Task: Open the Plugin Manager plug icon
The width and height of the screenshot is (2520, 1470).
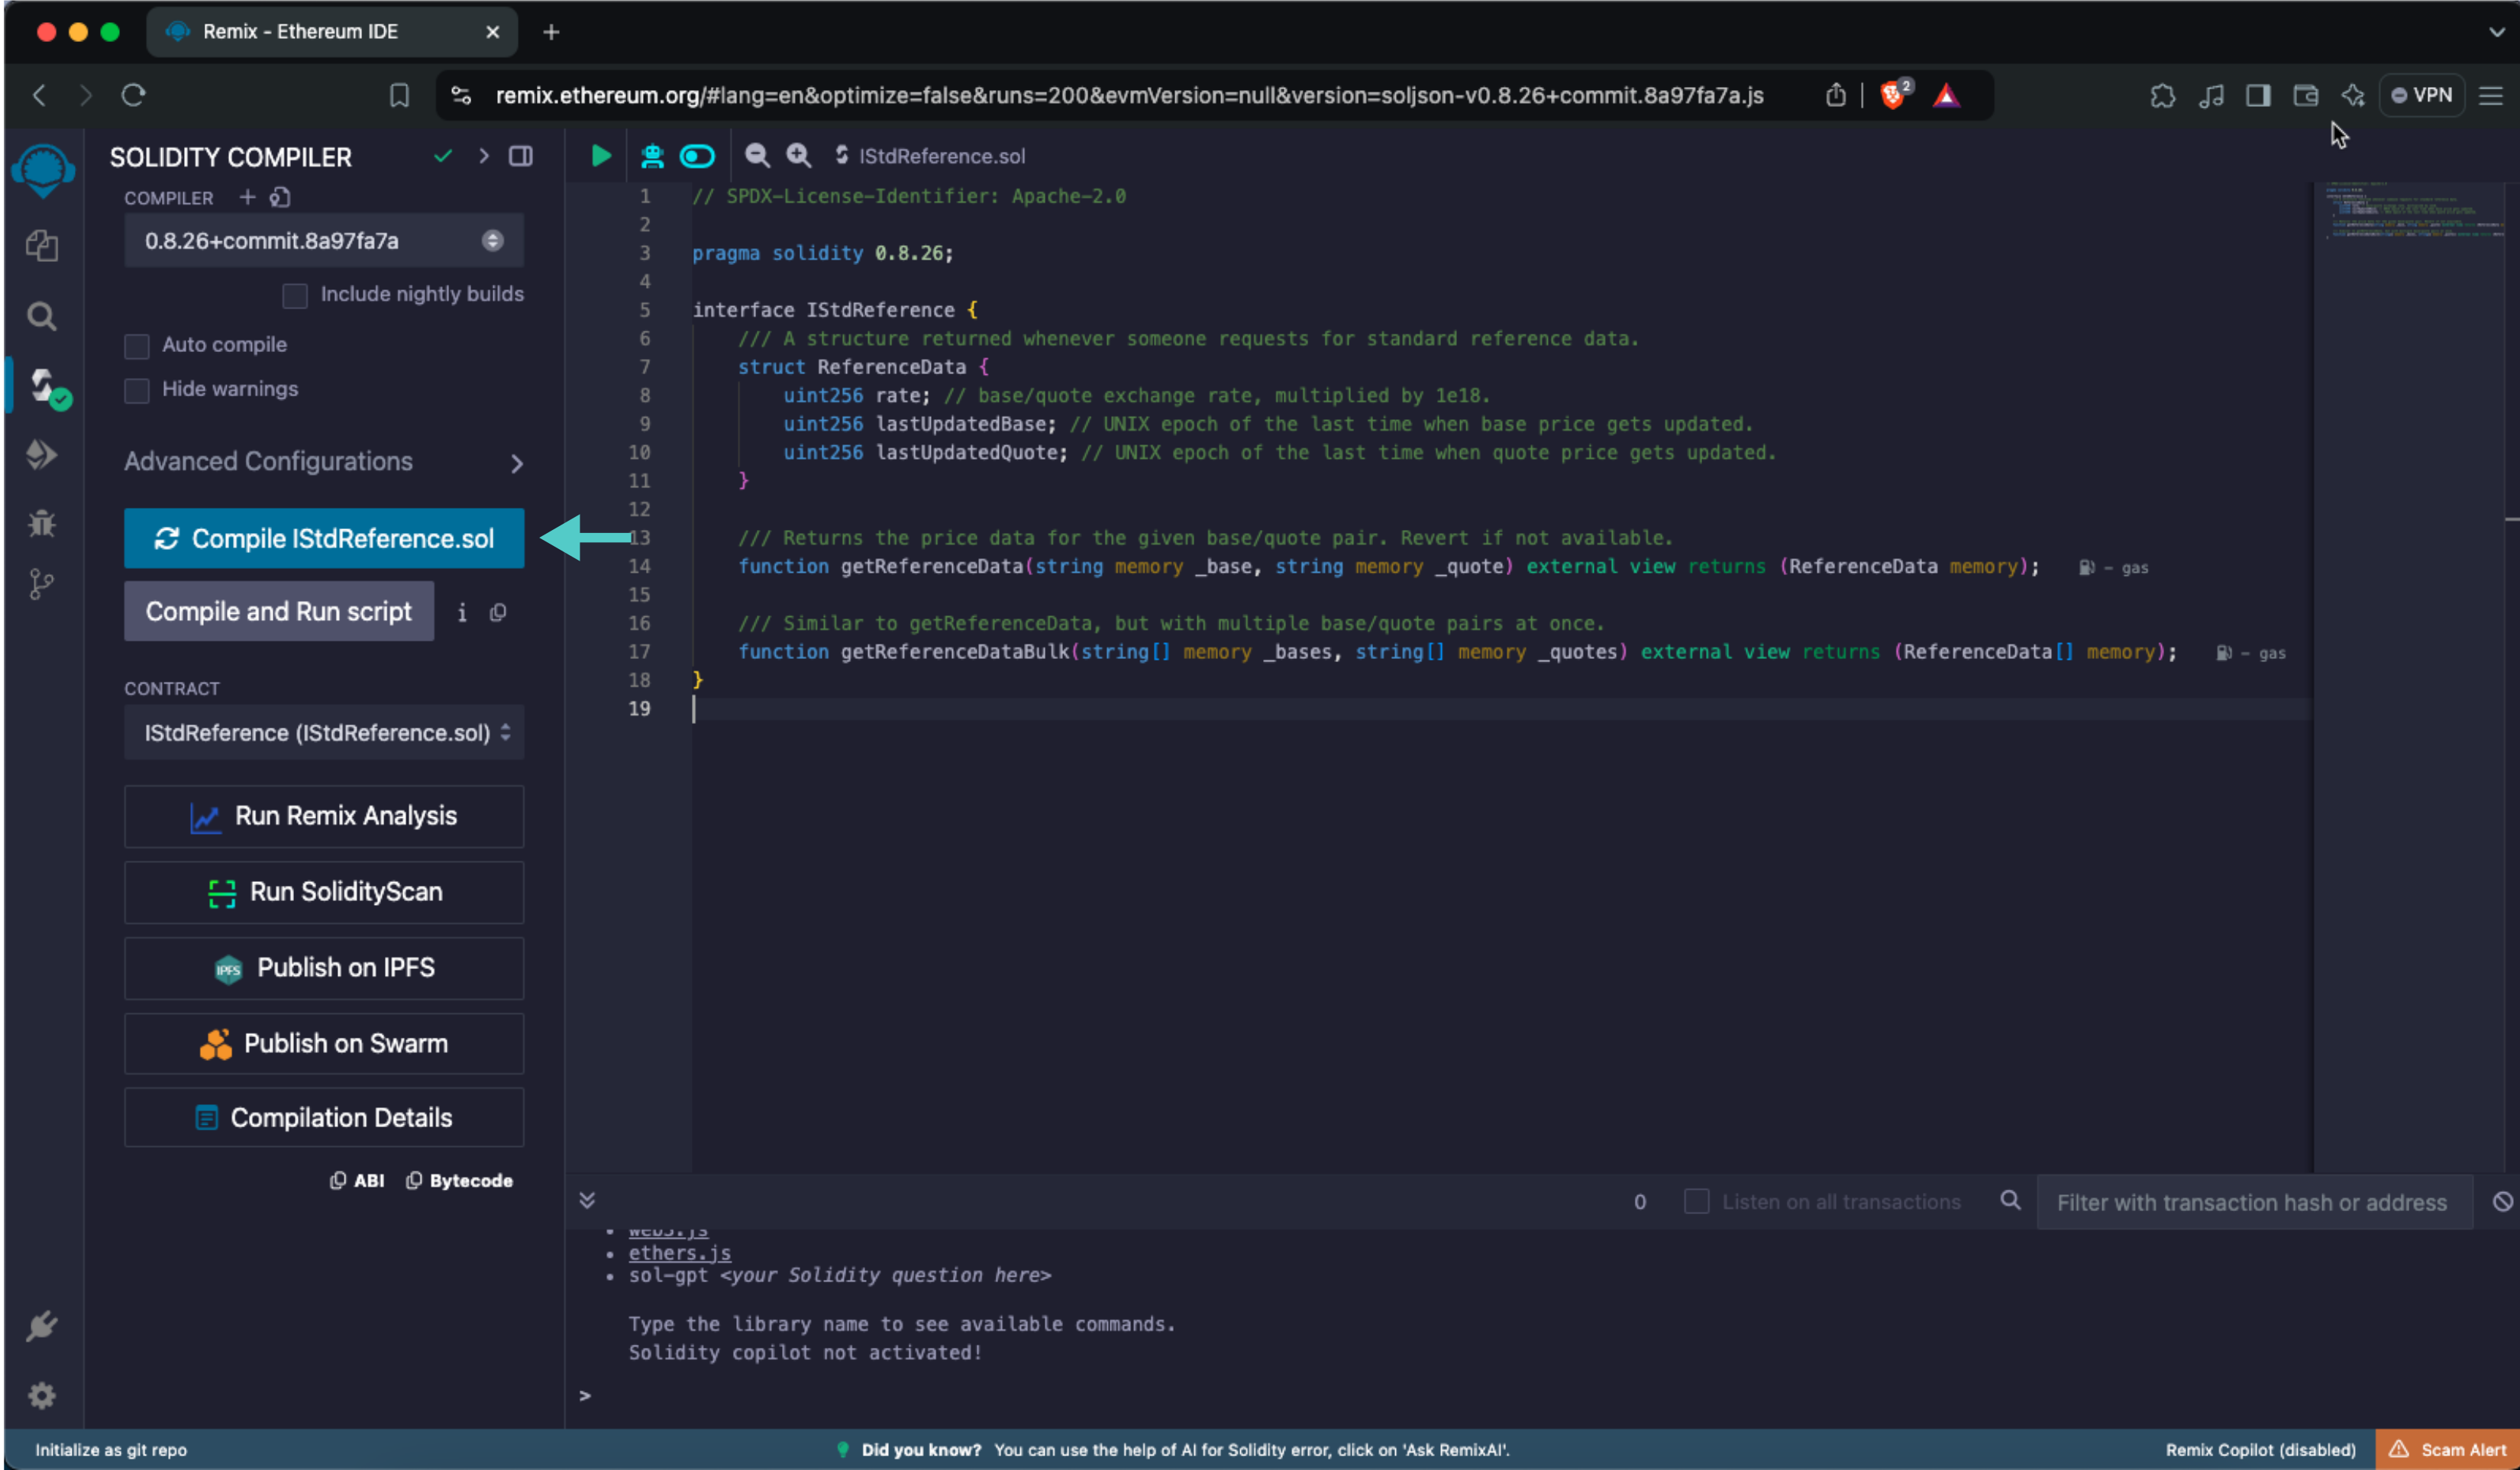Action: [42, 1326]
